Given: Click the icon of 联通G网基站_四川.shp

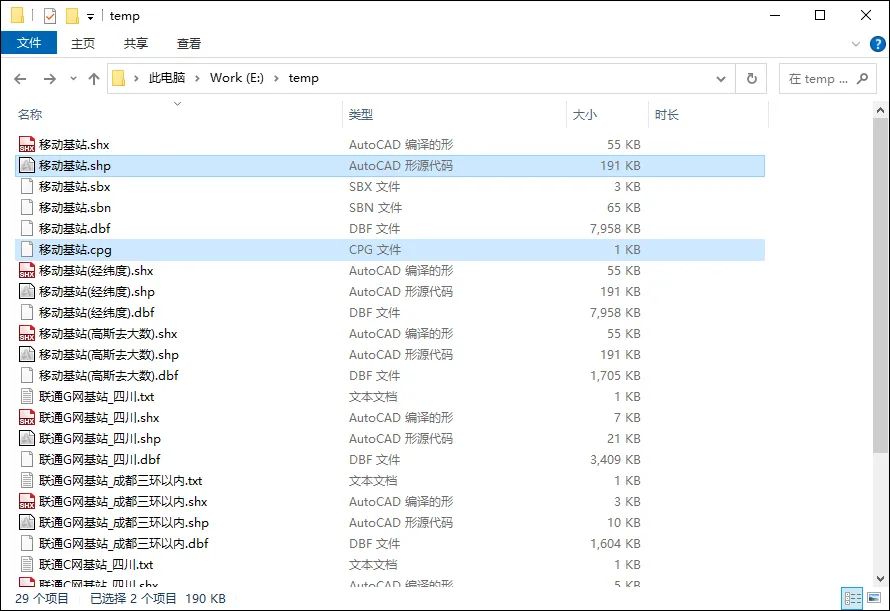Looking at the screenshot, I should pyautogui.click(x=27, y=438).
